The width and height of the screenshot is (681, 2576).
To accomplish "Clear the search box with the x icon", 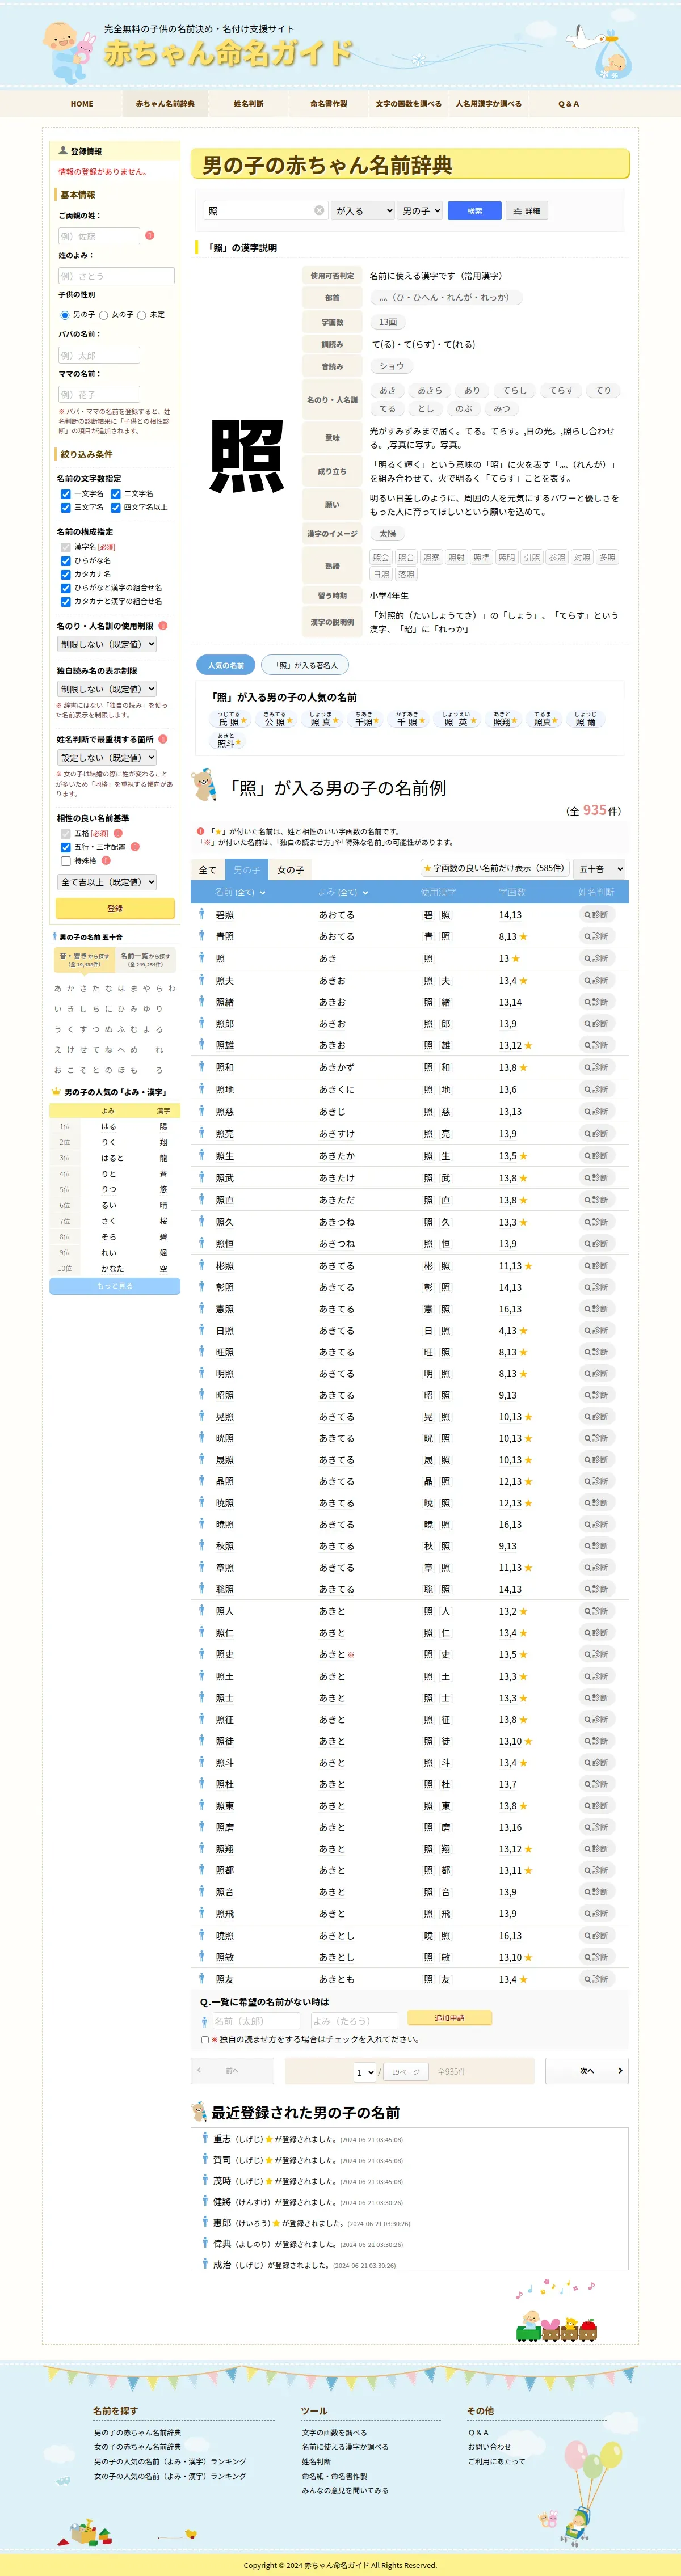I will coord(319,210).
